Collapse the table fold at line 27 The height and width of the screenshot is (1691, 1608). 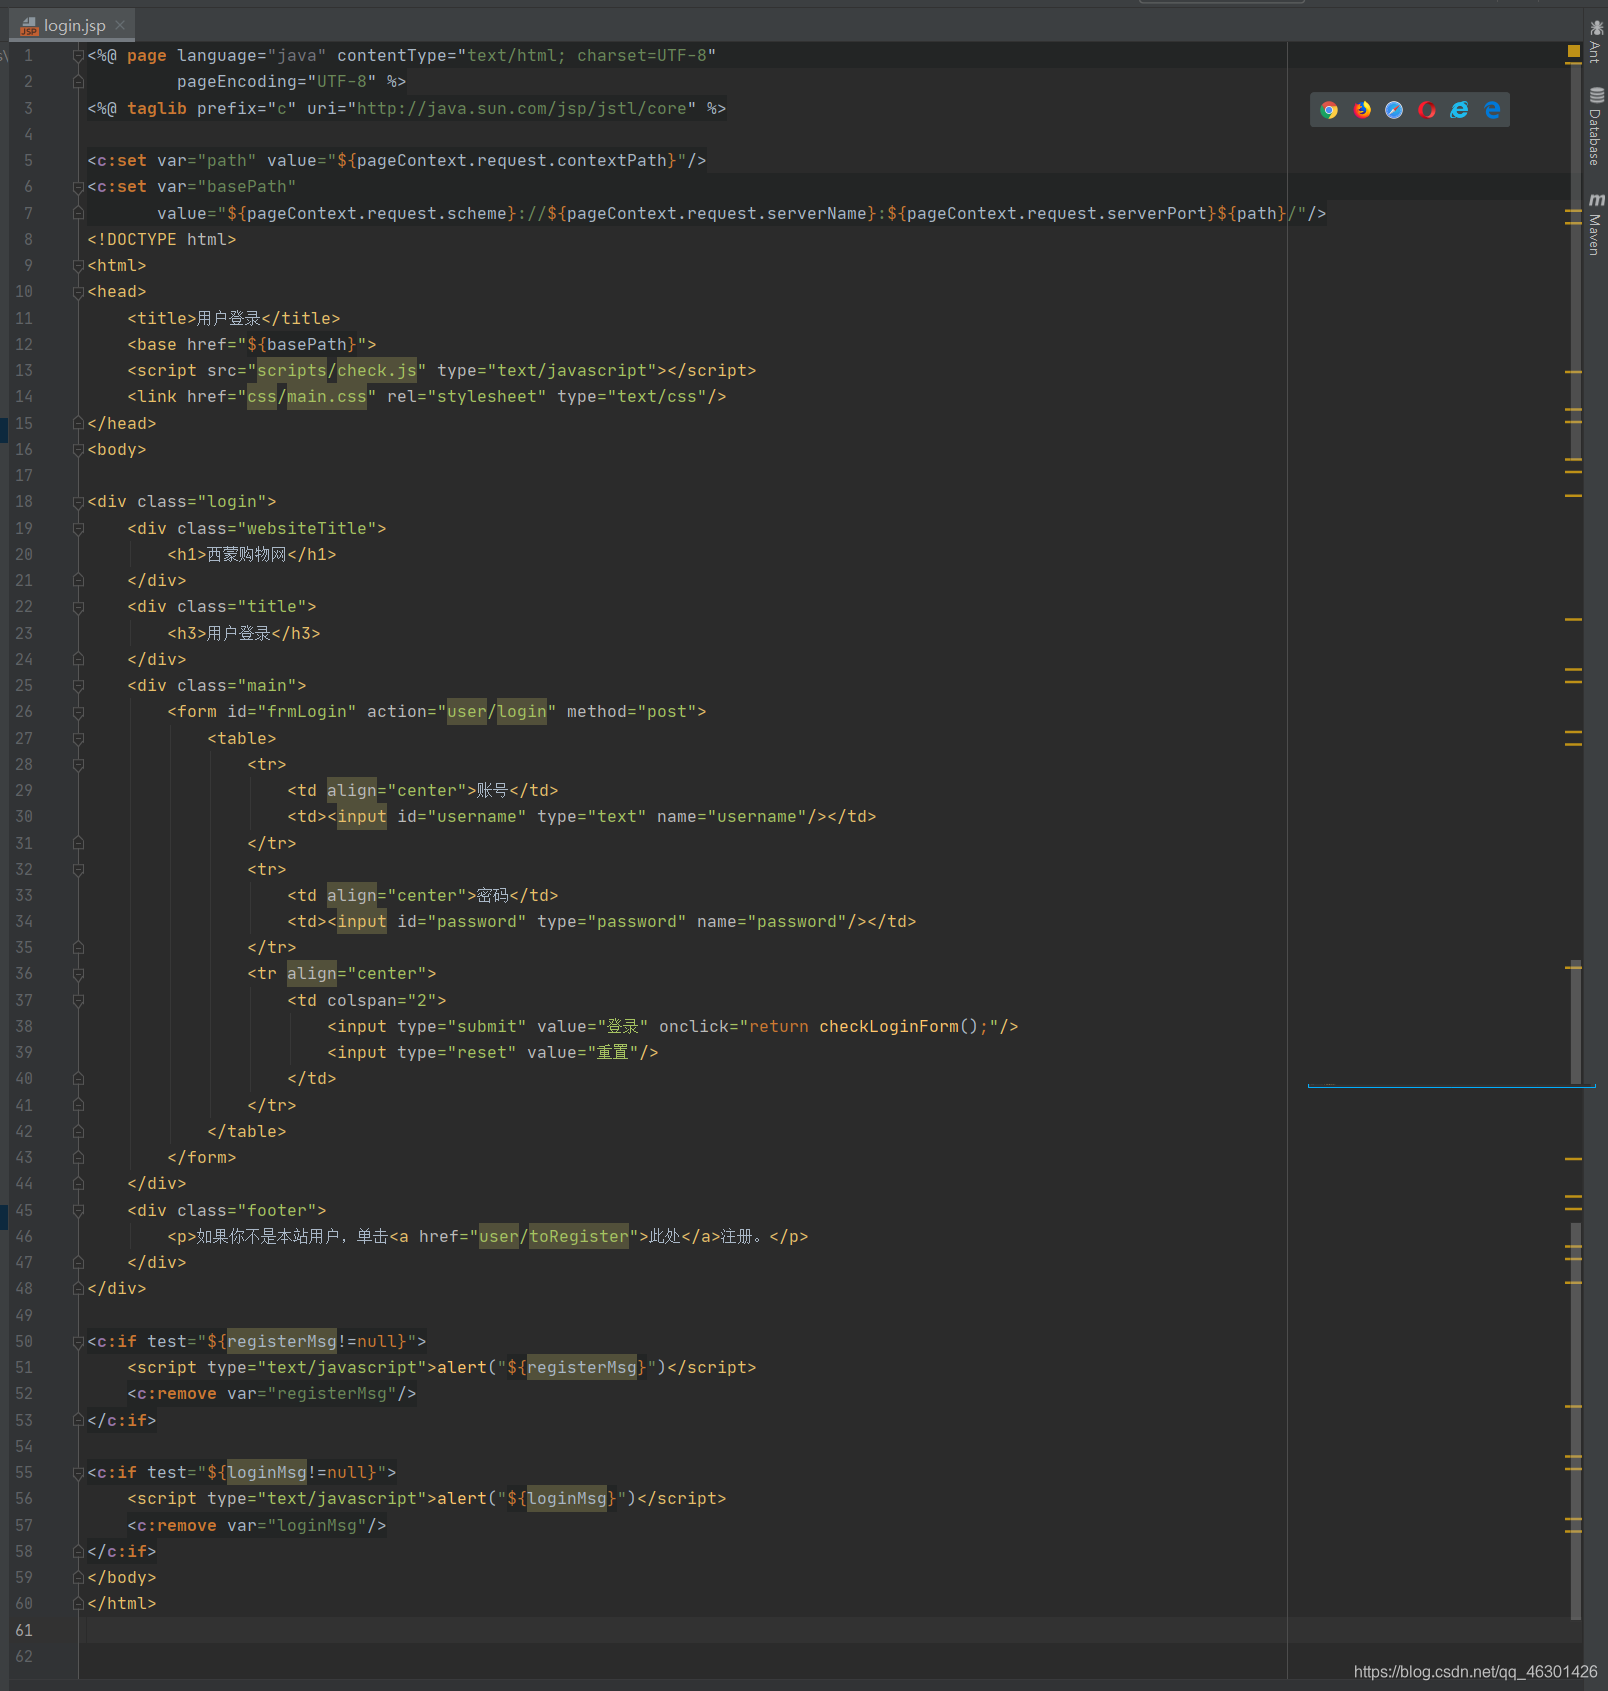tap(78, 739)
